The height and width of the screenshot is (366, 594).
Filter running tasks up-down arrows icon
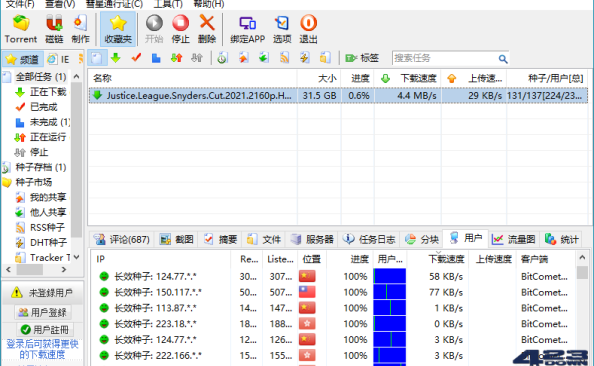pos(177,58)
